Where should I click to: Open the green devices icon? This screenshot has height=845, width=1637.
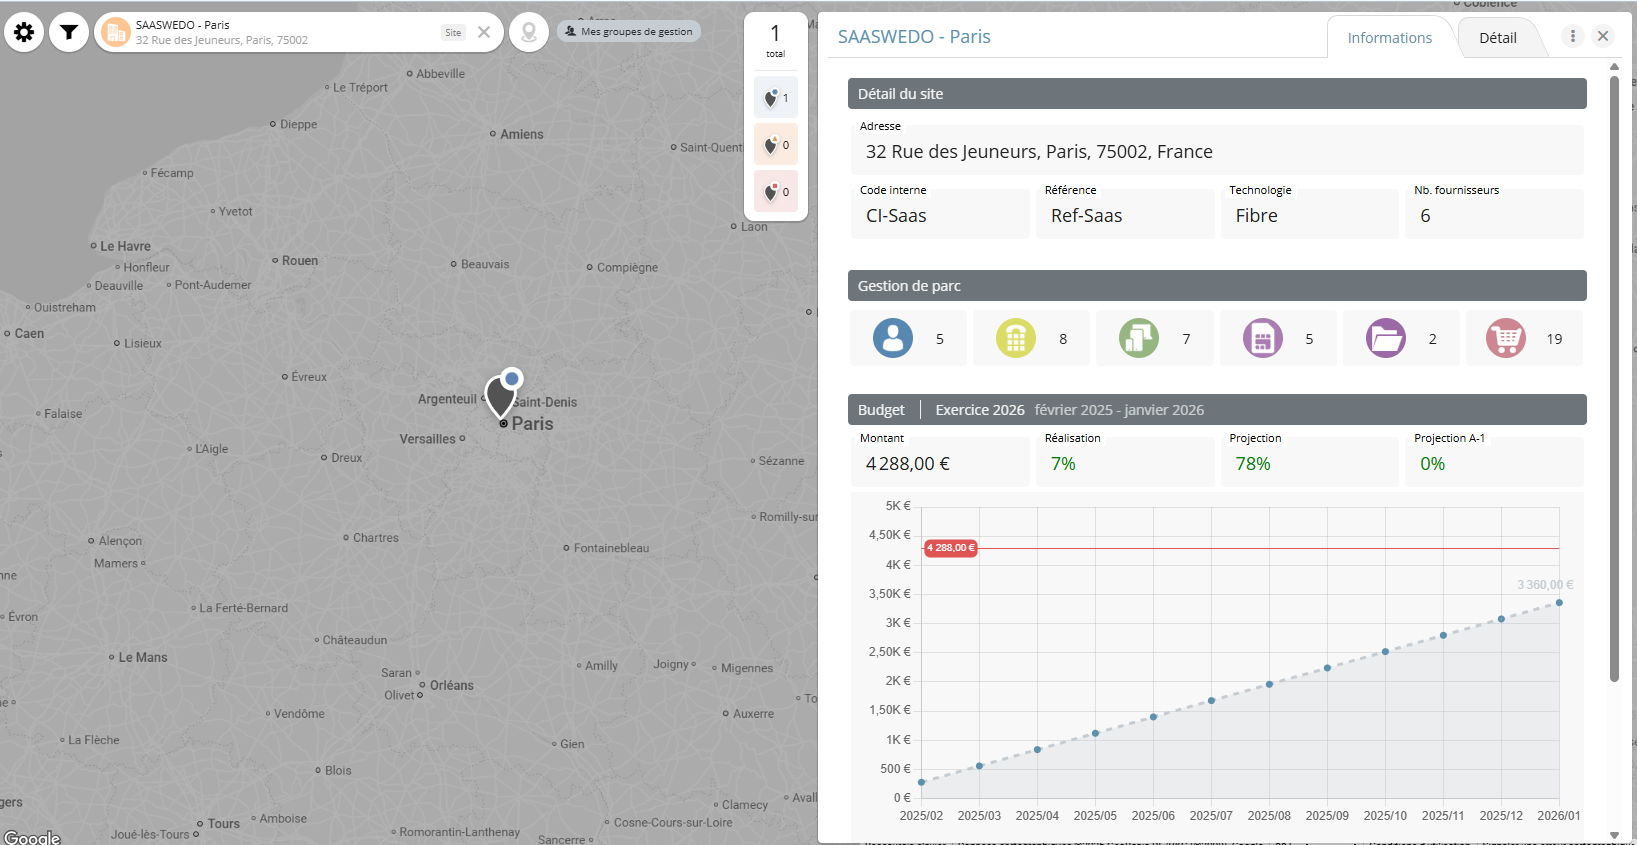[1139, 339]
